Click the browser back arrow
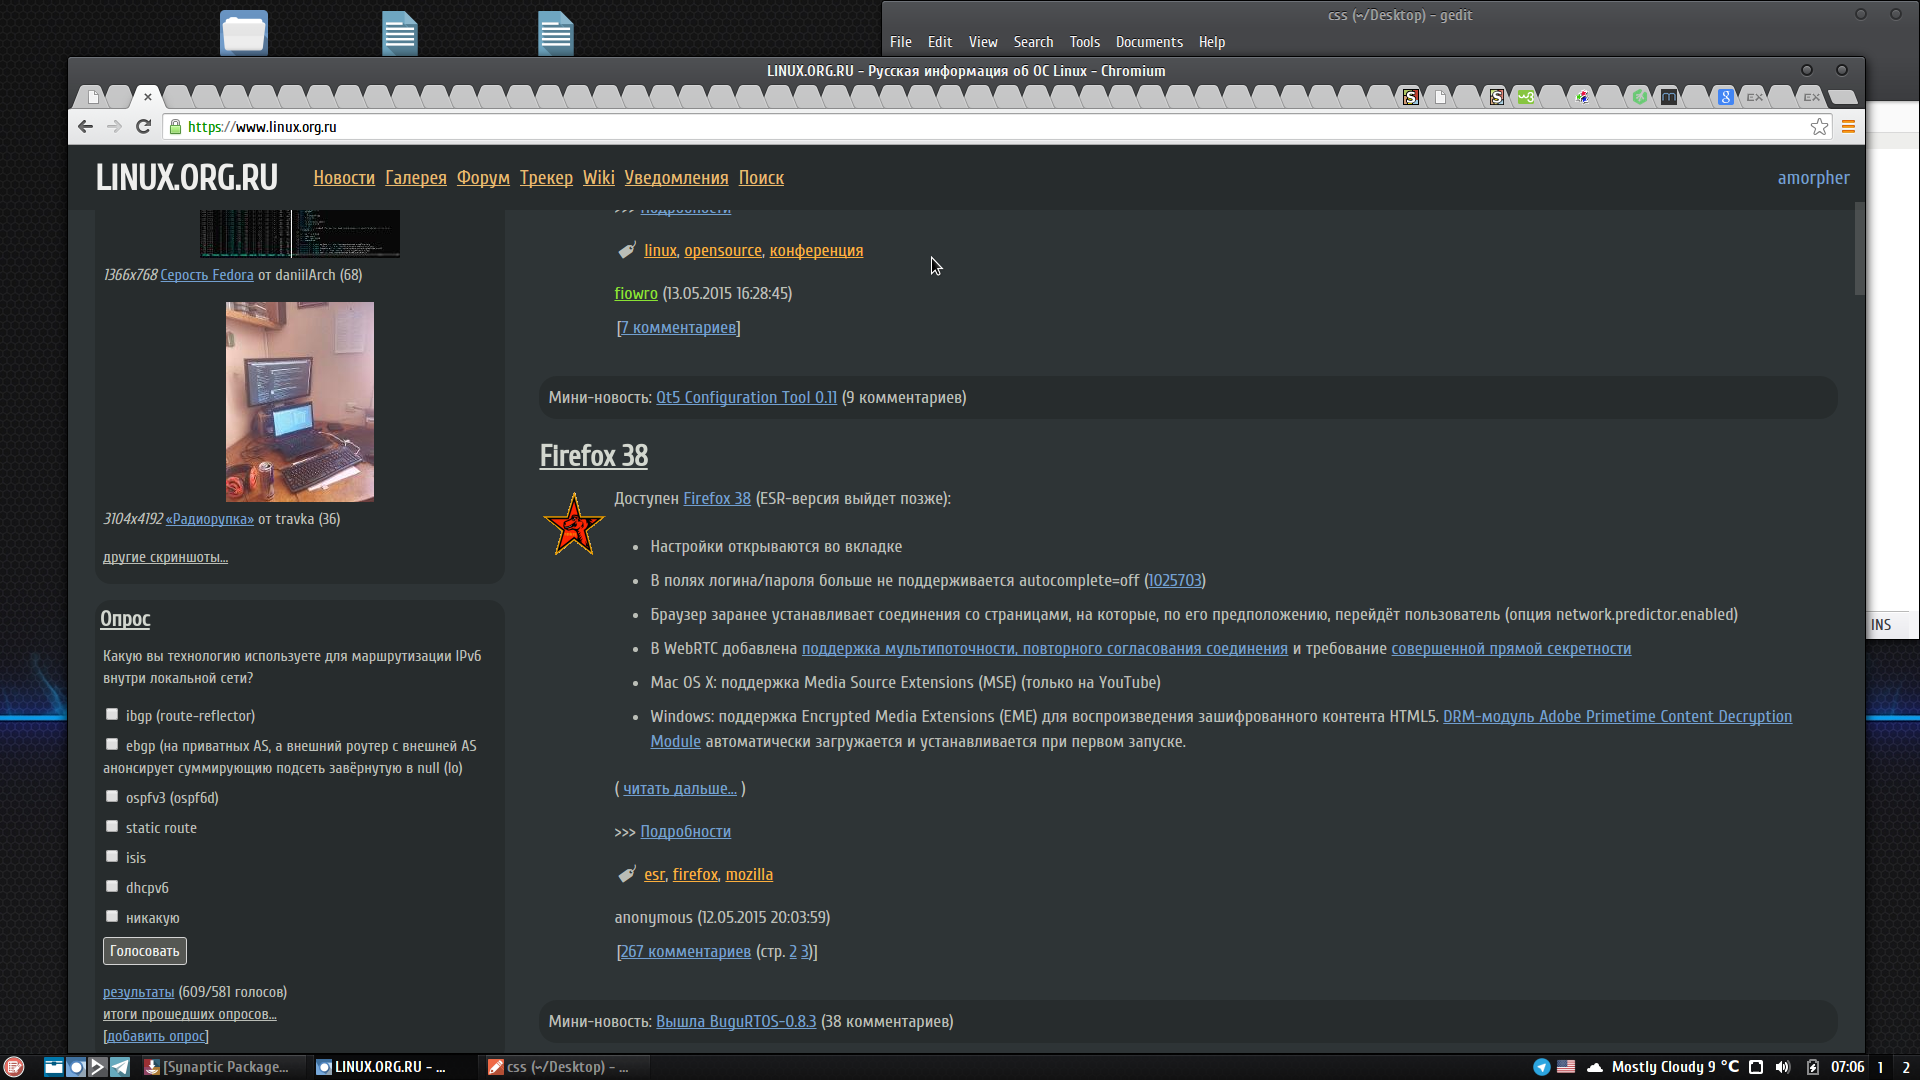The image size is (1920, 1080). pos(85,127)
